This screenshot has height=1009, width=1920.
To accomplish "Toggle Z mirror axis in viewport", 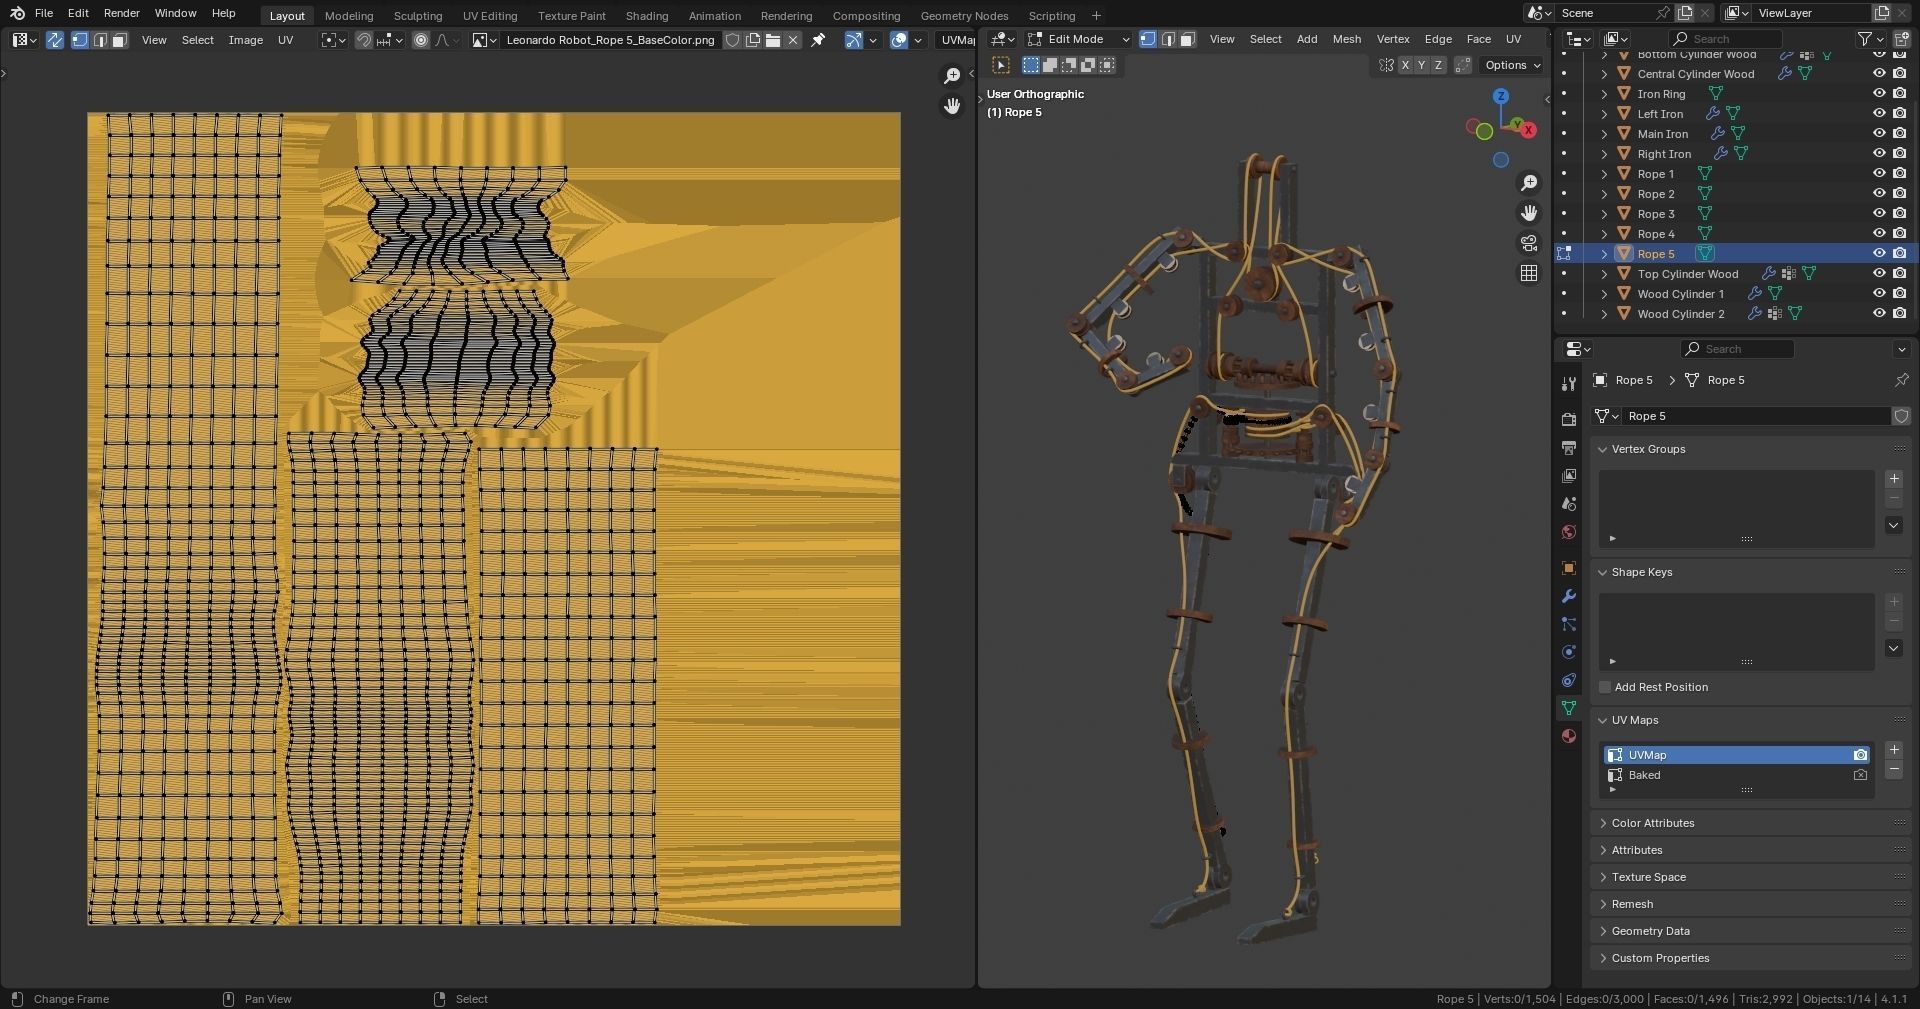I will point(1439,65).
